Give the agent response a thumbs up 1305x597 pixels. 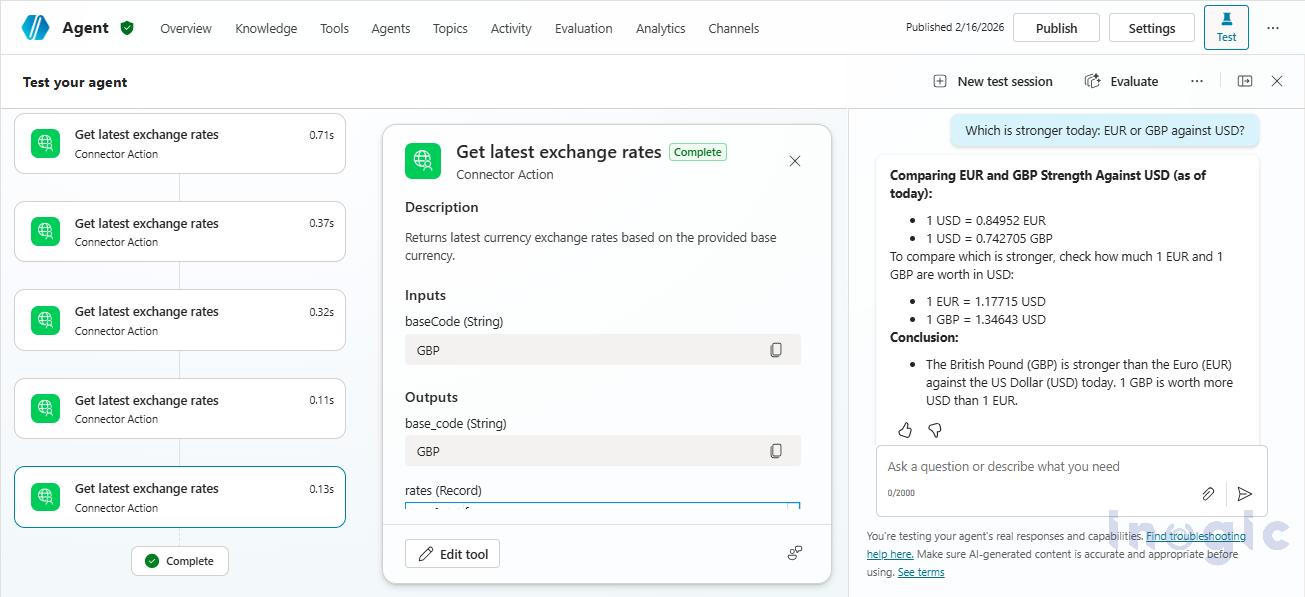pyautogui.click(x=905, y=429)
